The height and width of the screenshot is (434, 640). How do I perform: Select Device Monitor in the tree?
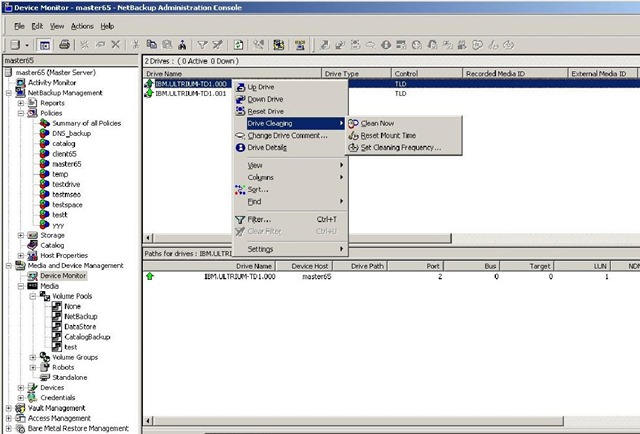pos(63,276)
